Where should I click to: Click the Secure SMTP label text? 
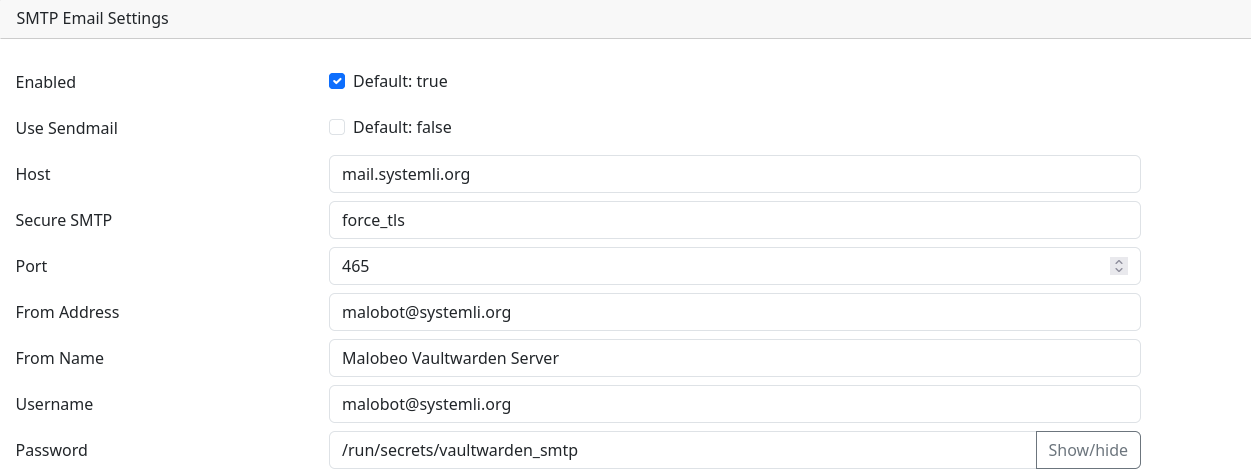coord(64,220)
